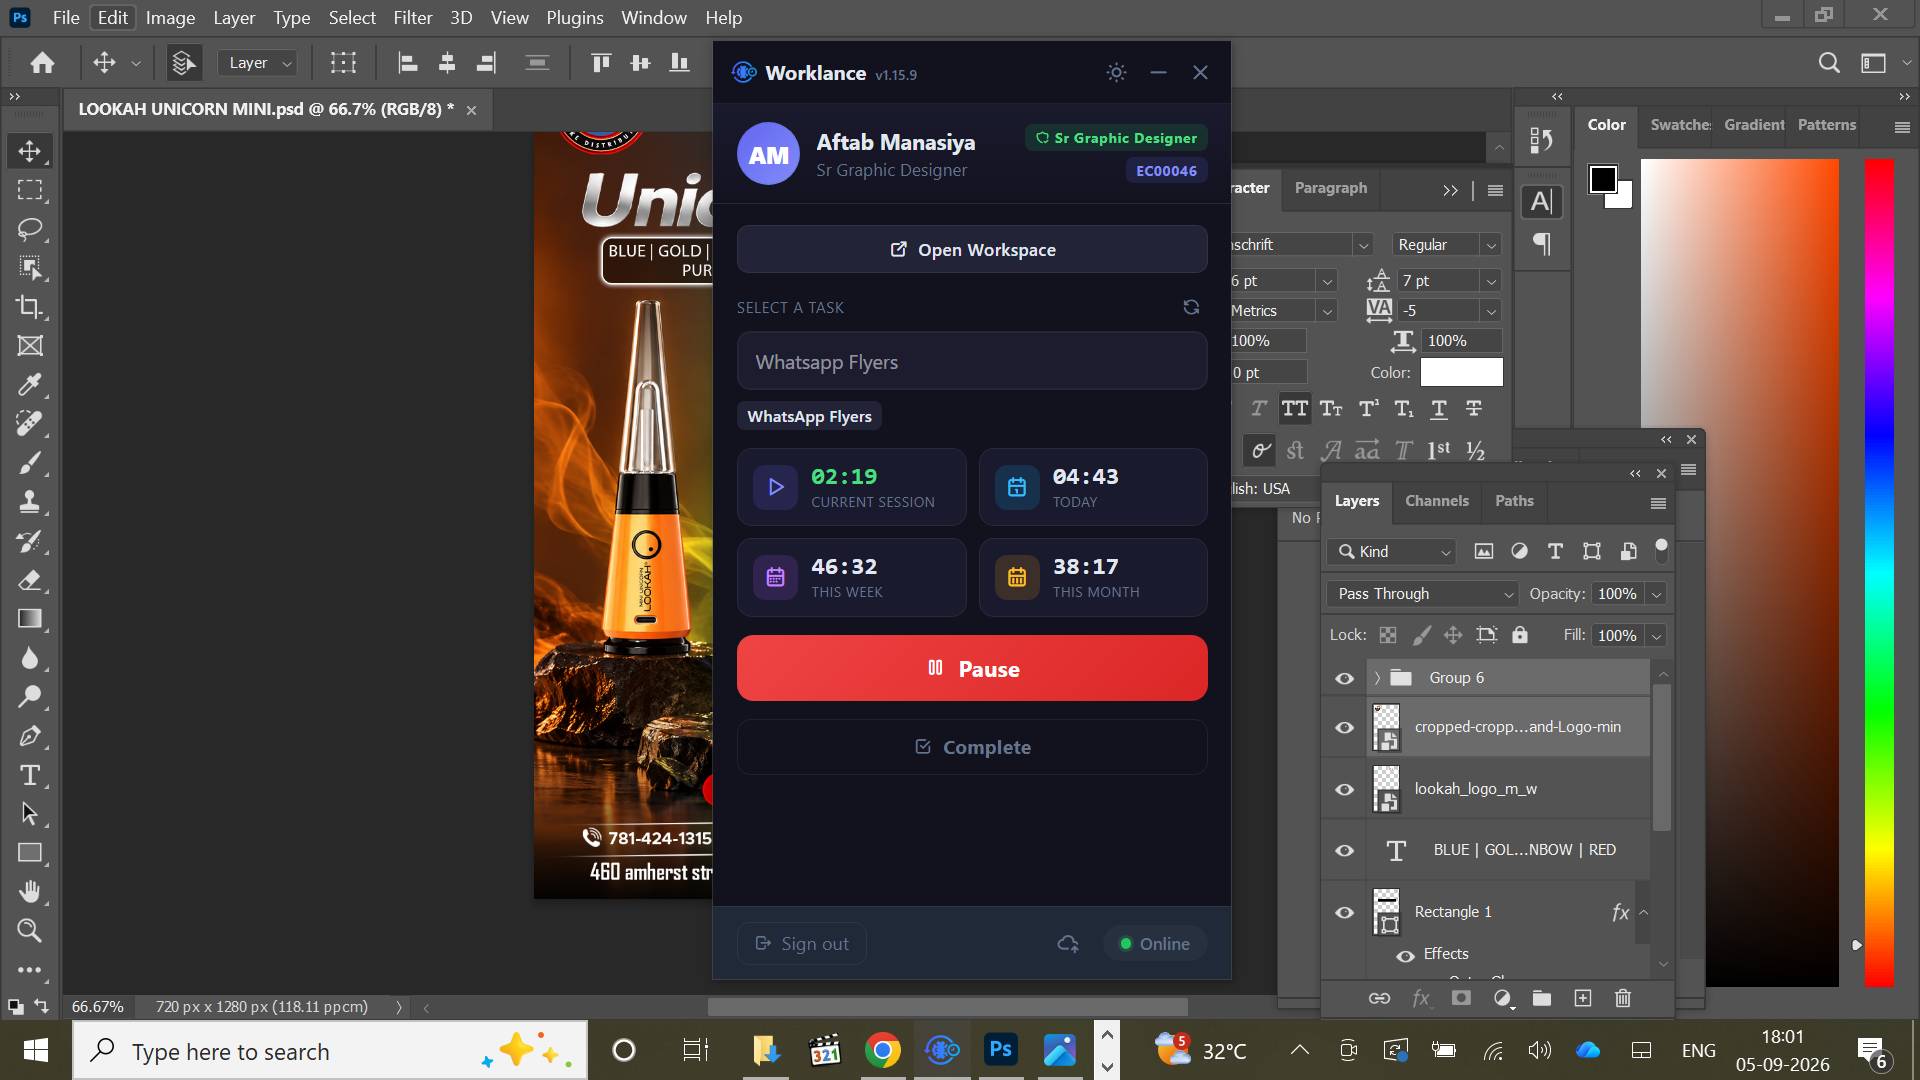This screenshot has width=1920, height=1080.
Task: Select the Eyedropper tool
Action: pos(30,385)
